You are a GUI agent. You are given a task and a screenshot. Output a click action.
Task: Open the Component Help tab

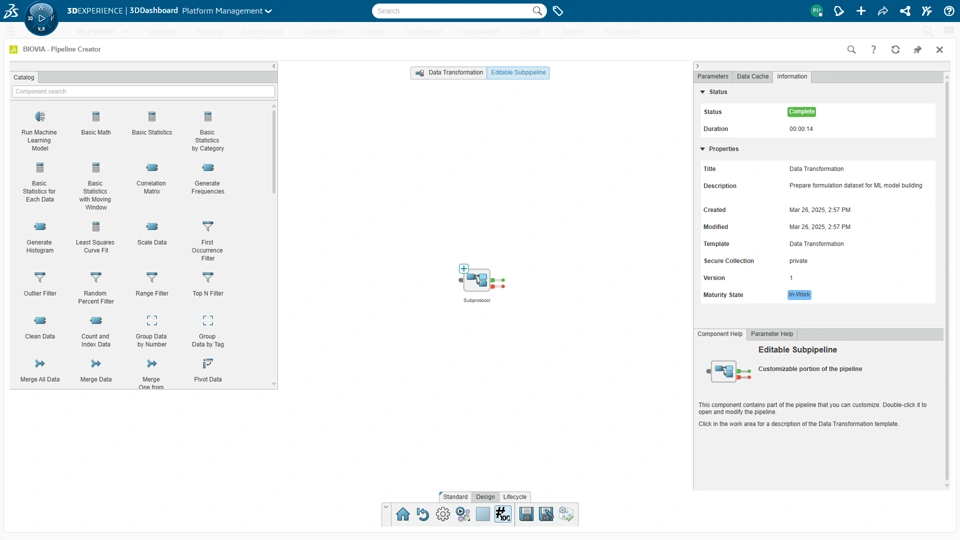[720, 334]
